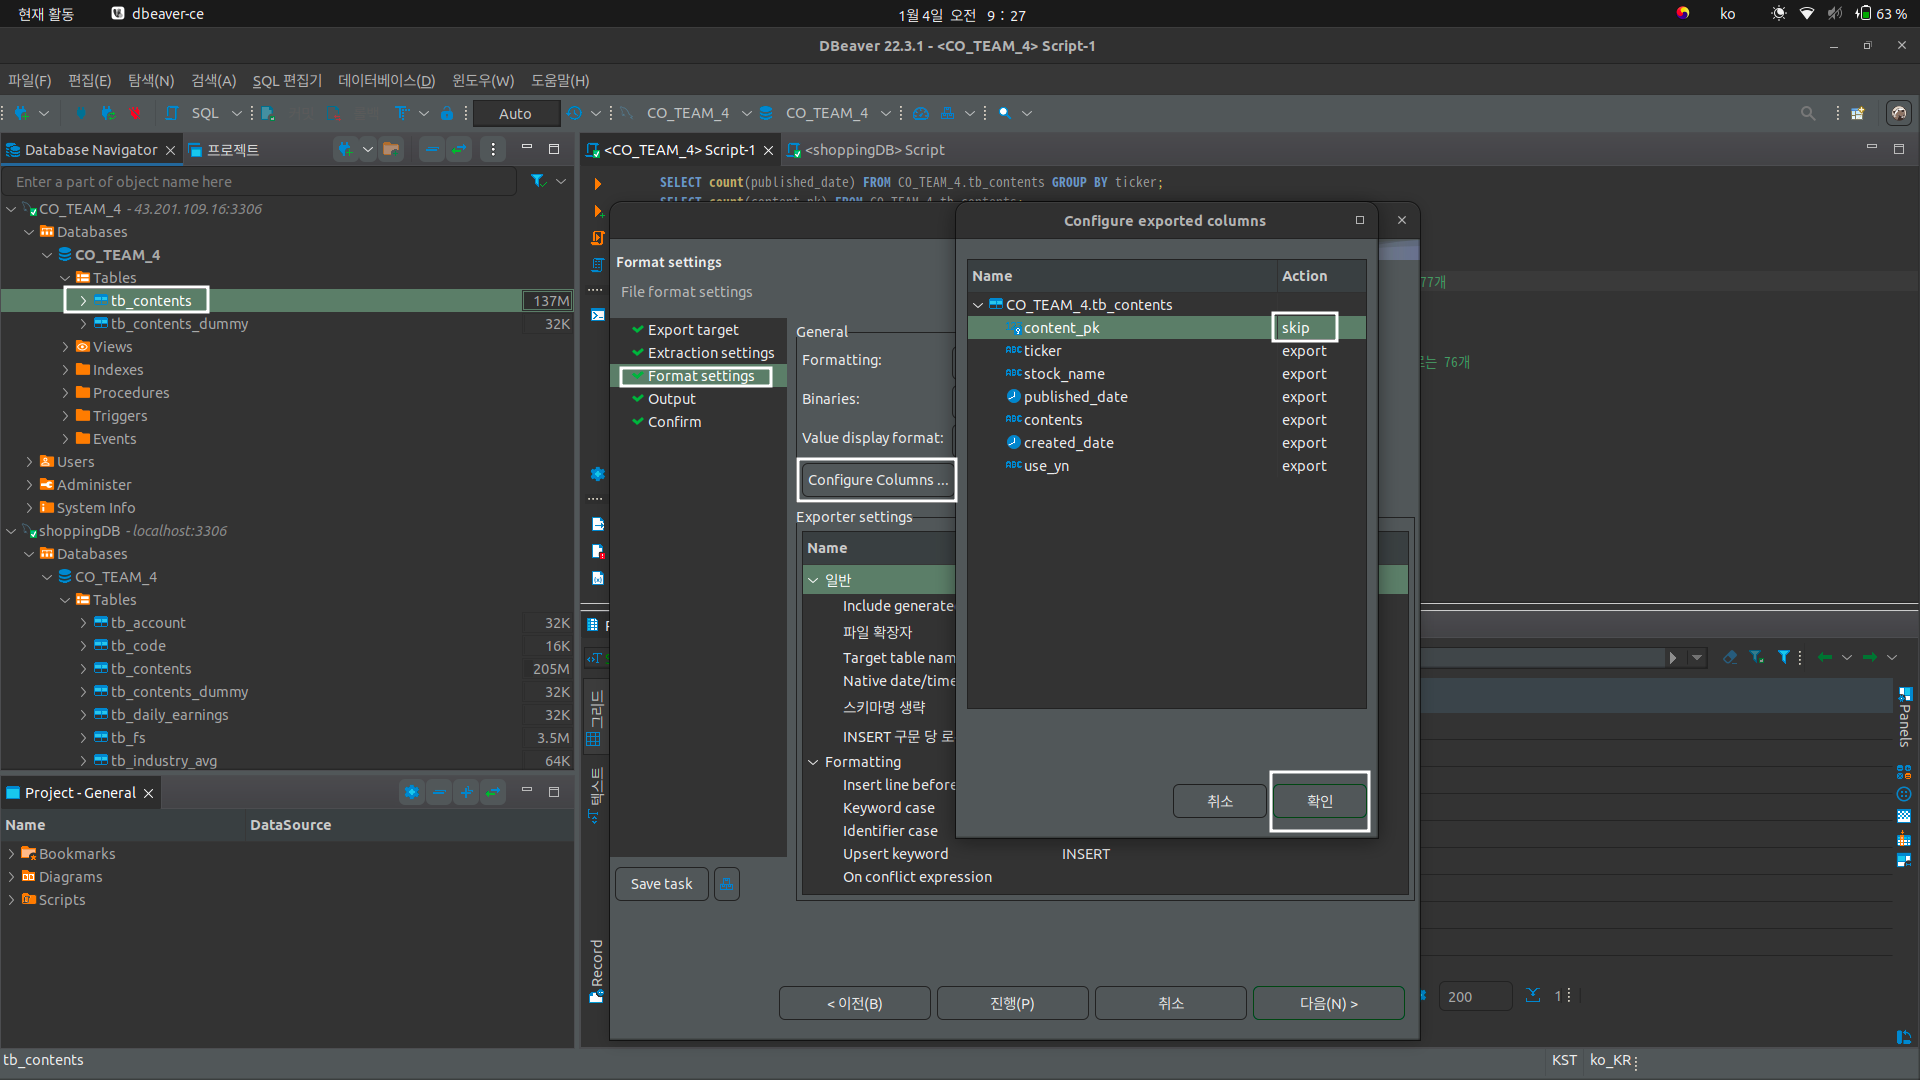The width and height of the screenshot is (1920, 1080).
Task: Click the new database connection icon in toolbar
Action: [x=22, y=113]
